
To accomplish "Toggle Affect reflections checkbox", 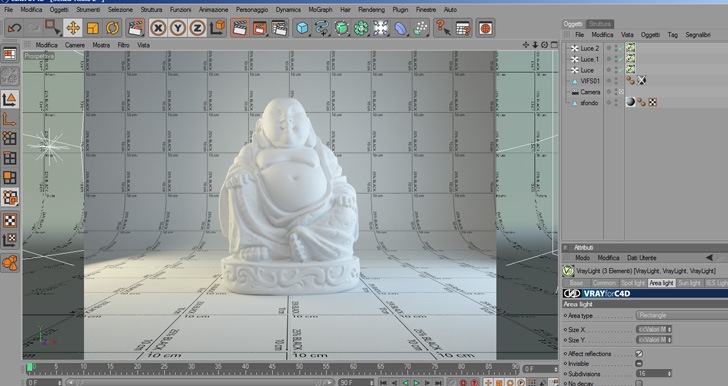I will (x=639, y=353).
